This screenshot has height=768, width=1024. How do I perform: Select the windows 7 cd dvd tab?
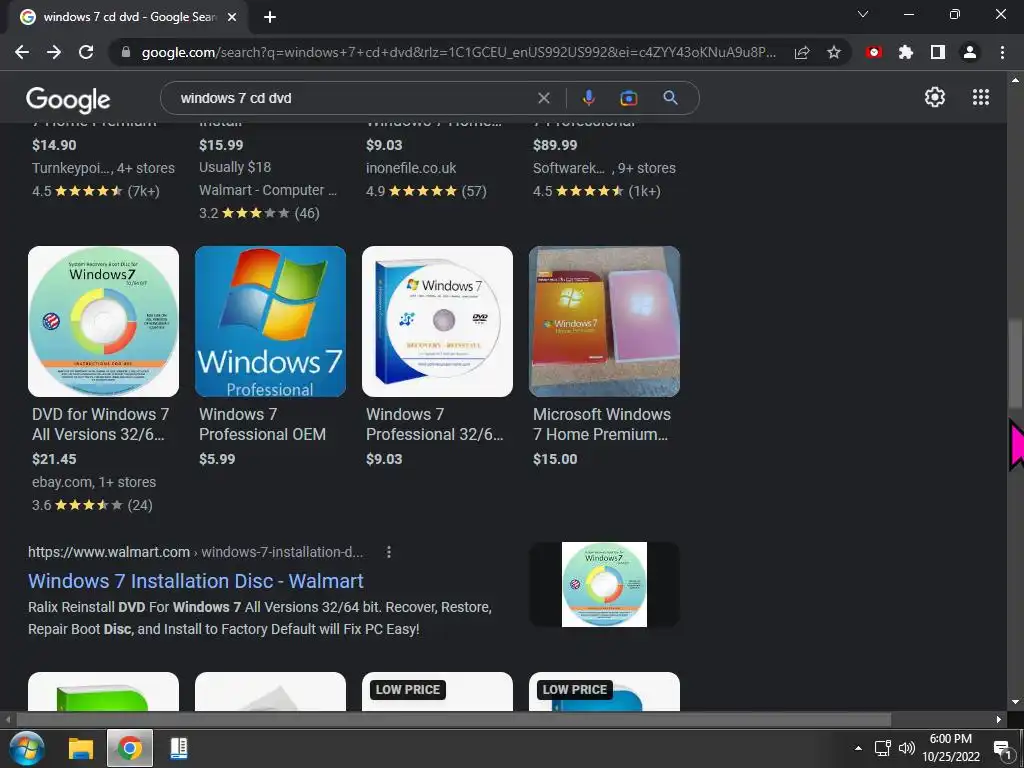[x=129, y=17]
